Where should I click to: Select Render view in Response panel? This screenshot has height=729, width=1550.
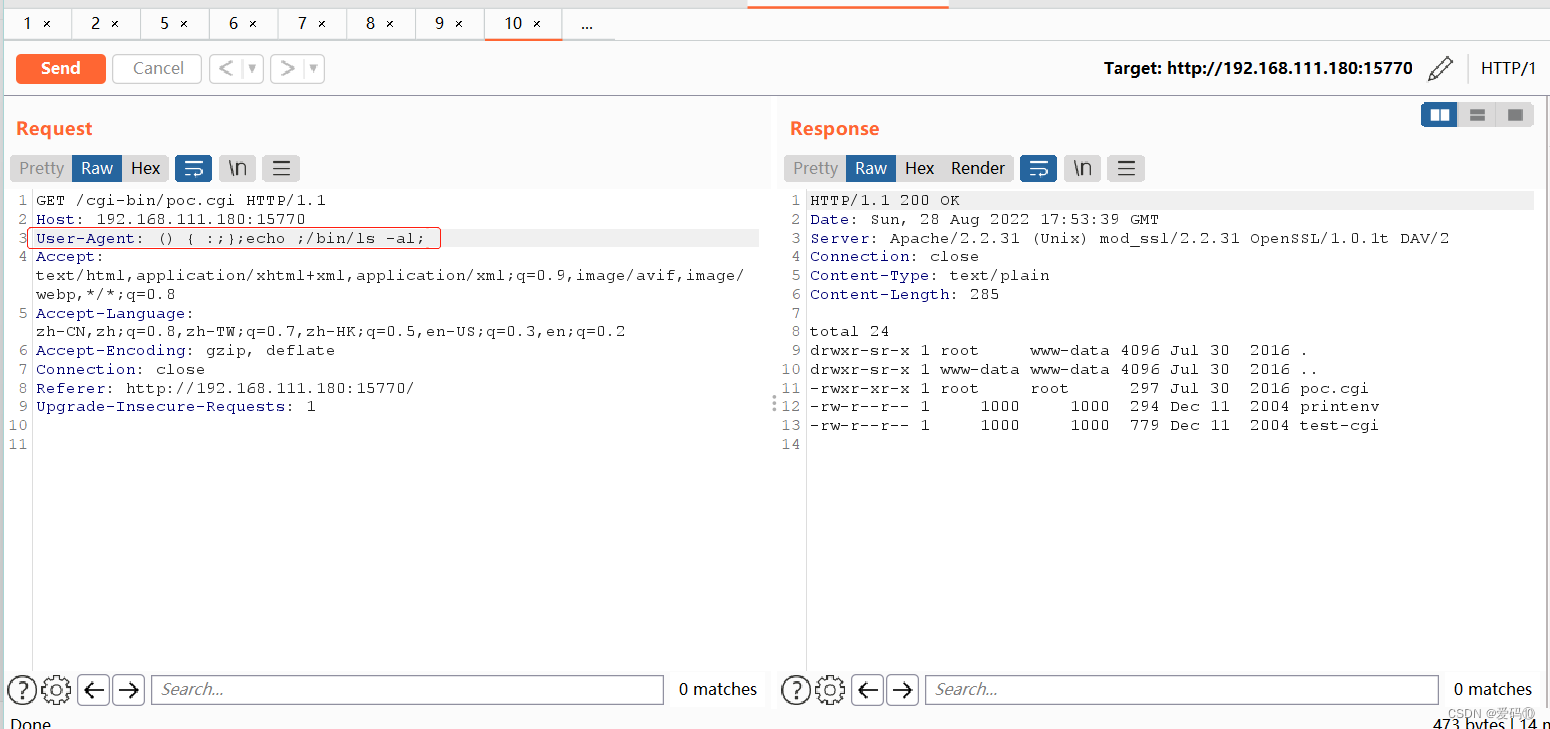pyautogui.click(x=978, y=168)
